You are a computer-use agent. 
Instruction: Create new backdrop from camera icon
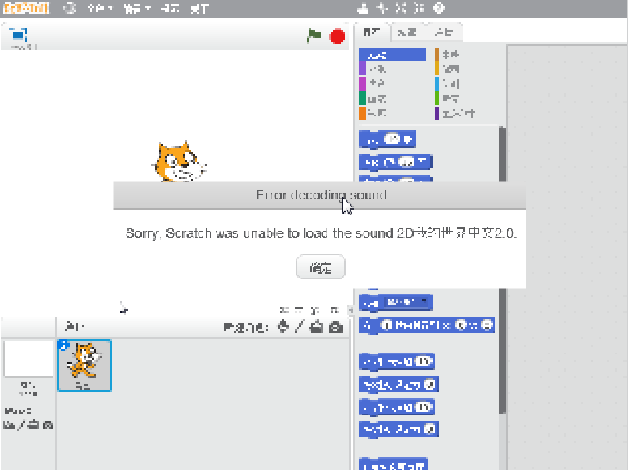pos(48,425)
